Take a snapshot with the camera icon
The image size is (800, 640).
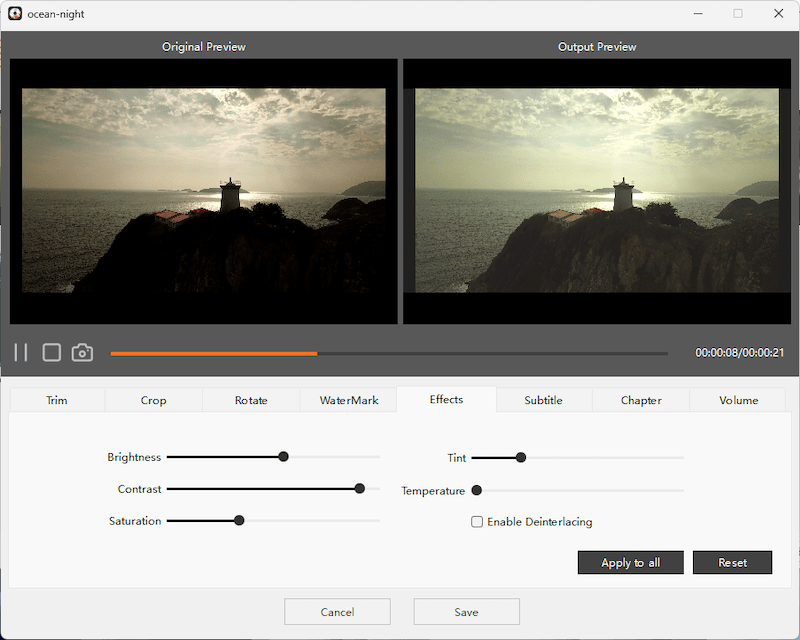[82, 352]
